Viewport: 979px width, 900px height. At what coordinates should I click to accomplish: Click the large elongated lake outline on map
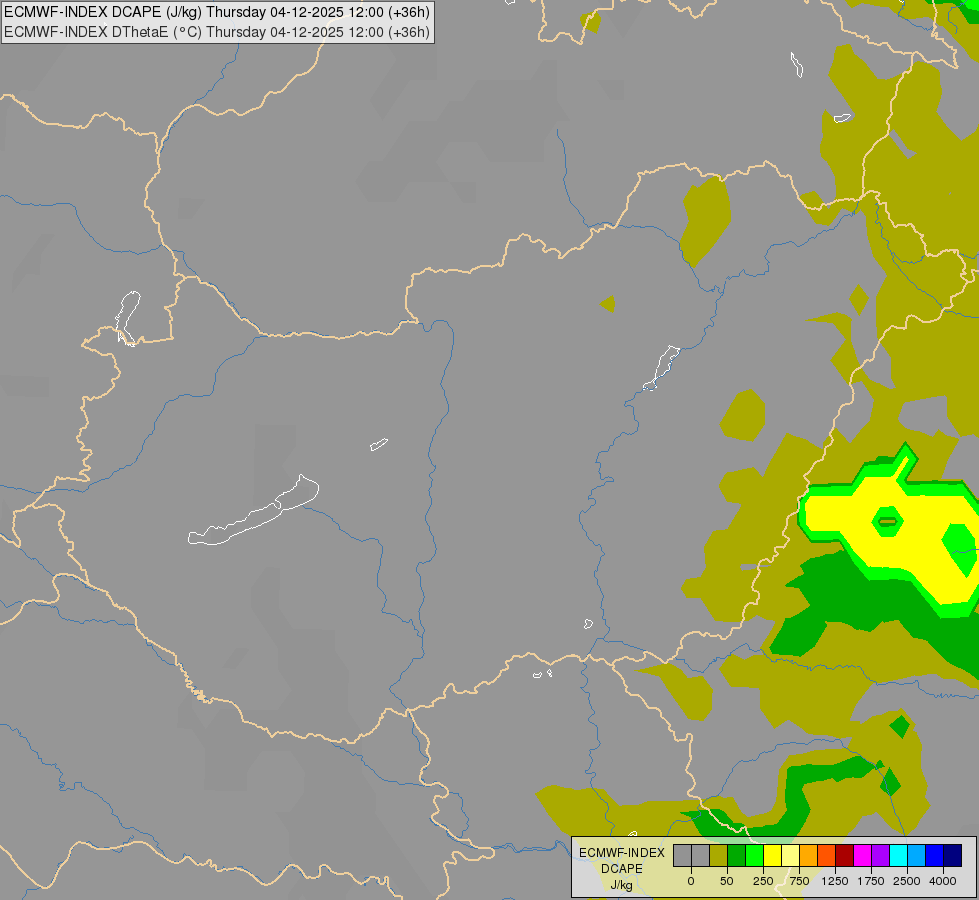point(253,510)
